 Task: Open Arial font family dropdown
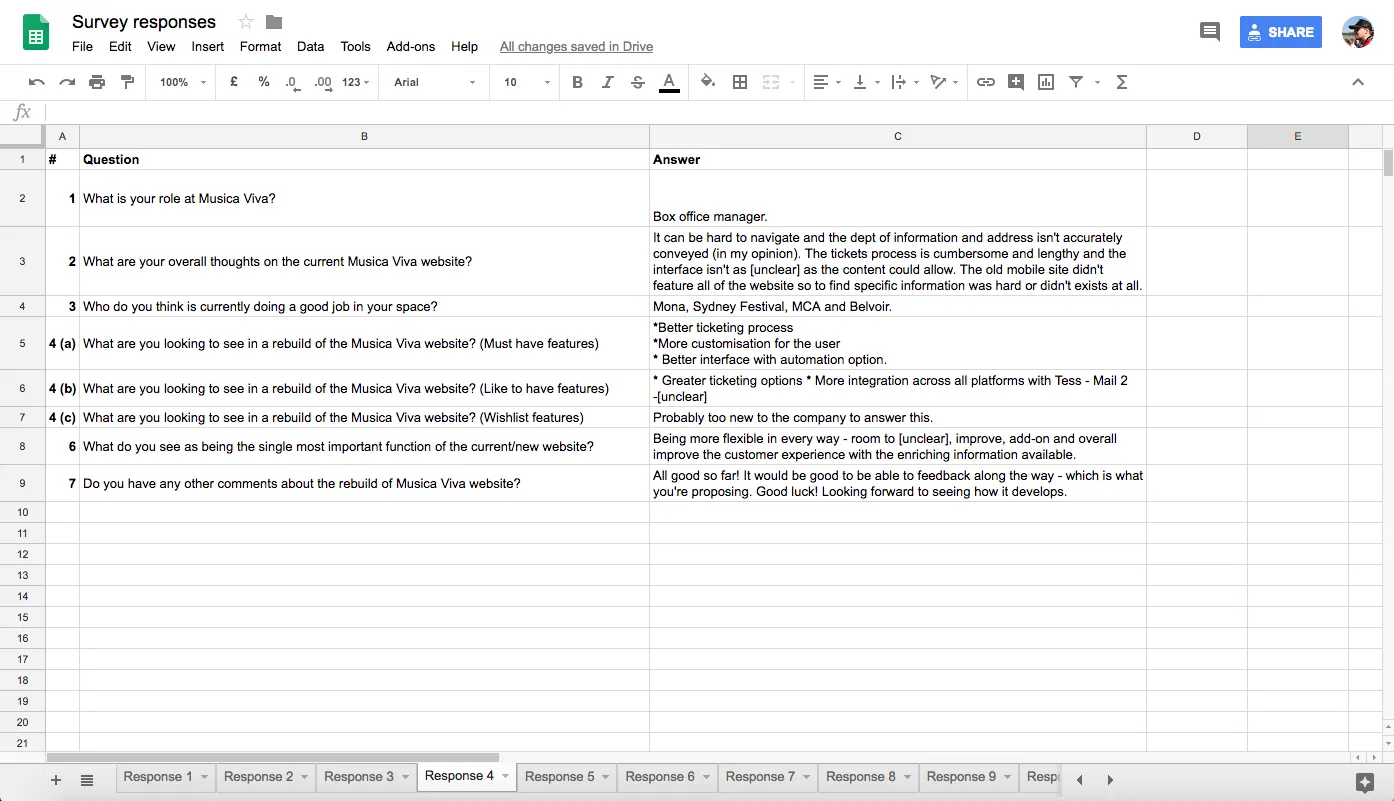(x=435, y=82)
